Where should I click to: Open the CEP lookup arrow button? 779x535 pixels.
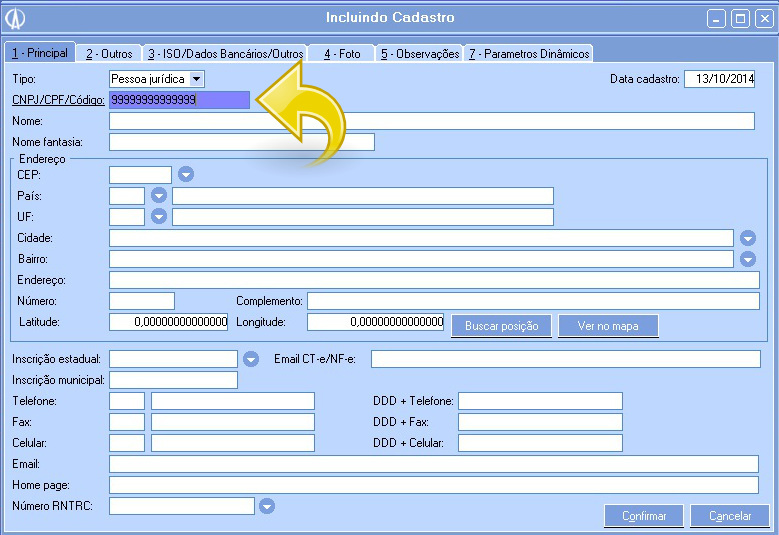pos(185,175)
